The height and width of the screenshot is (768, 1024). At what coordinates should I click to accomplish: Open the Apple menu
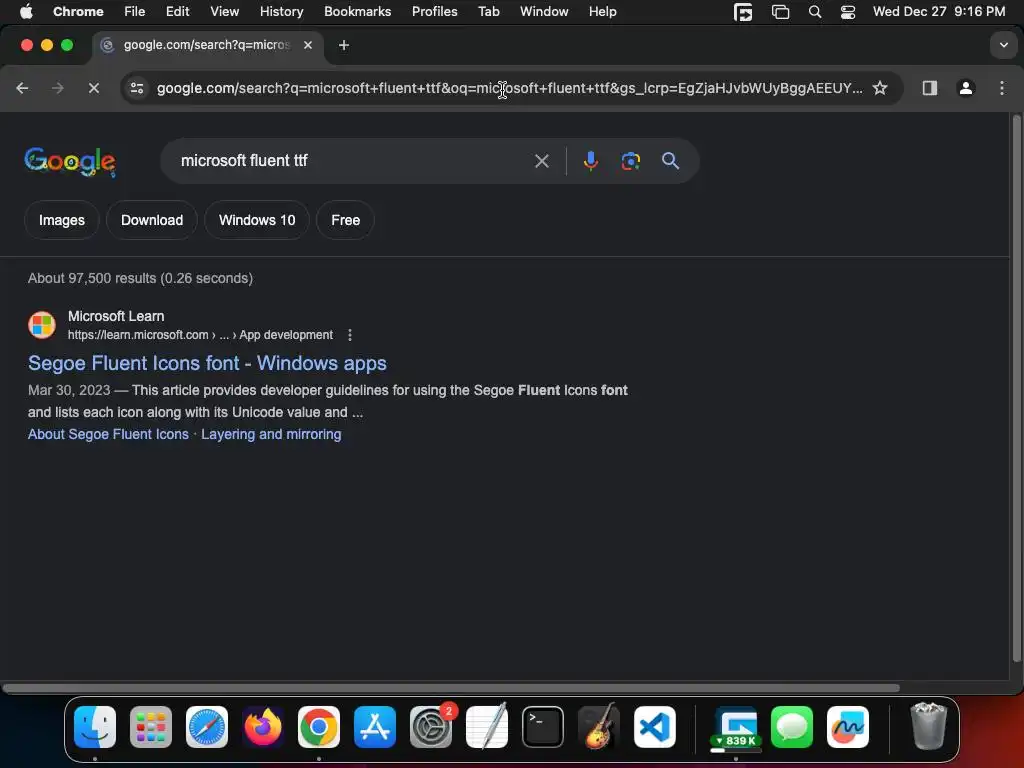pyautogui.click(x=26, y=12)
